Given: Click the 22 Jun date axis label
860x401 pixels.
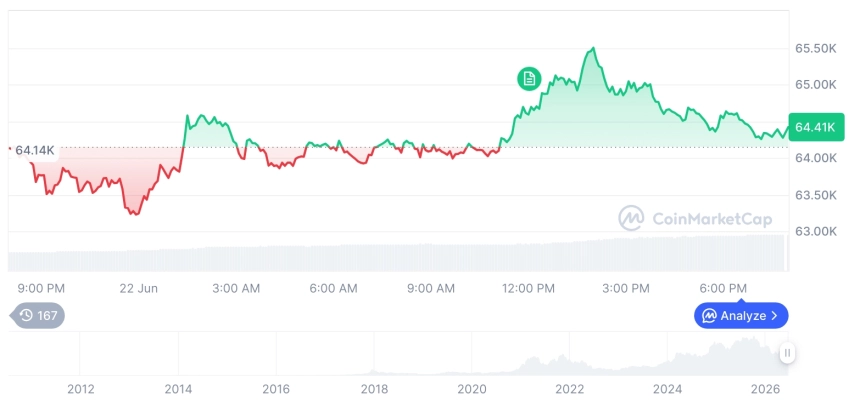Looking at the screenshot, I should [x=139, y=289].
